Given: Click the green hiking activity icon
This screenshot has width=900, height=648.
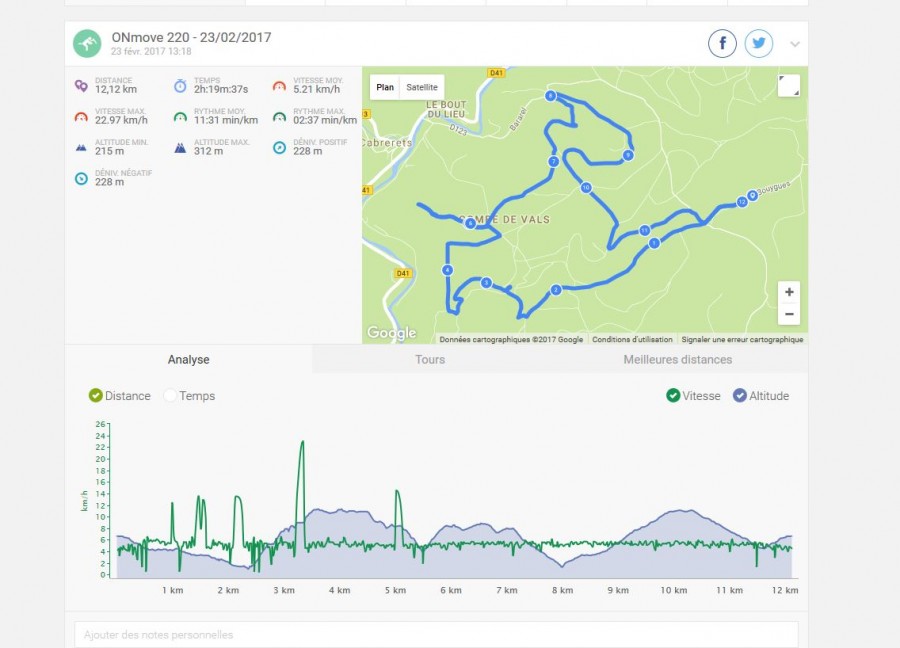Looking at the screenshot, I should (x=87, y=43).
